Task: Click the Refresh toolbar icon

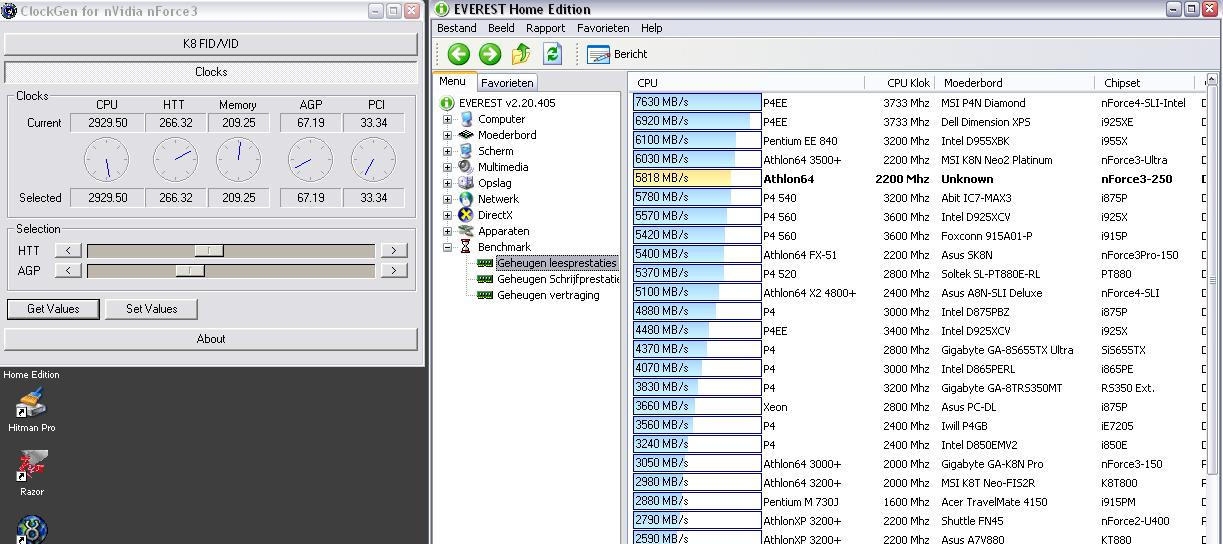Action: [552, 54]
